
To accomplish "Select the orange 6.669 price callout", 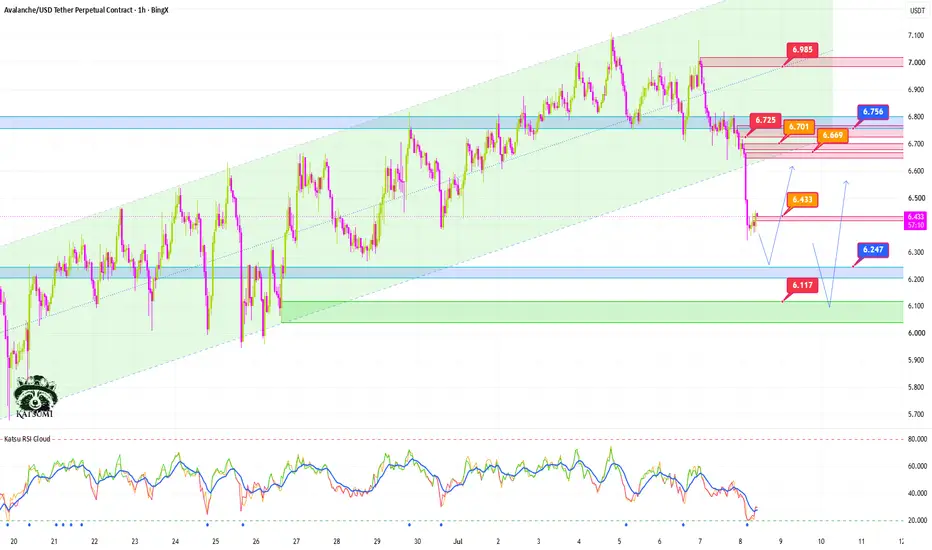I will pyautogui.click(x=833, y=135).
